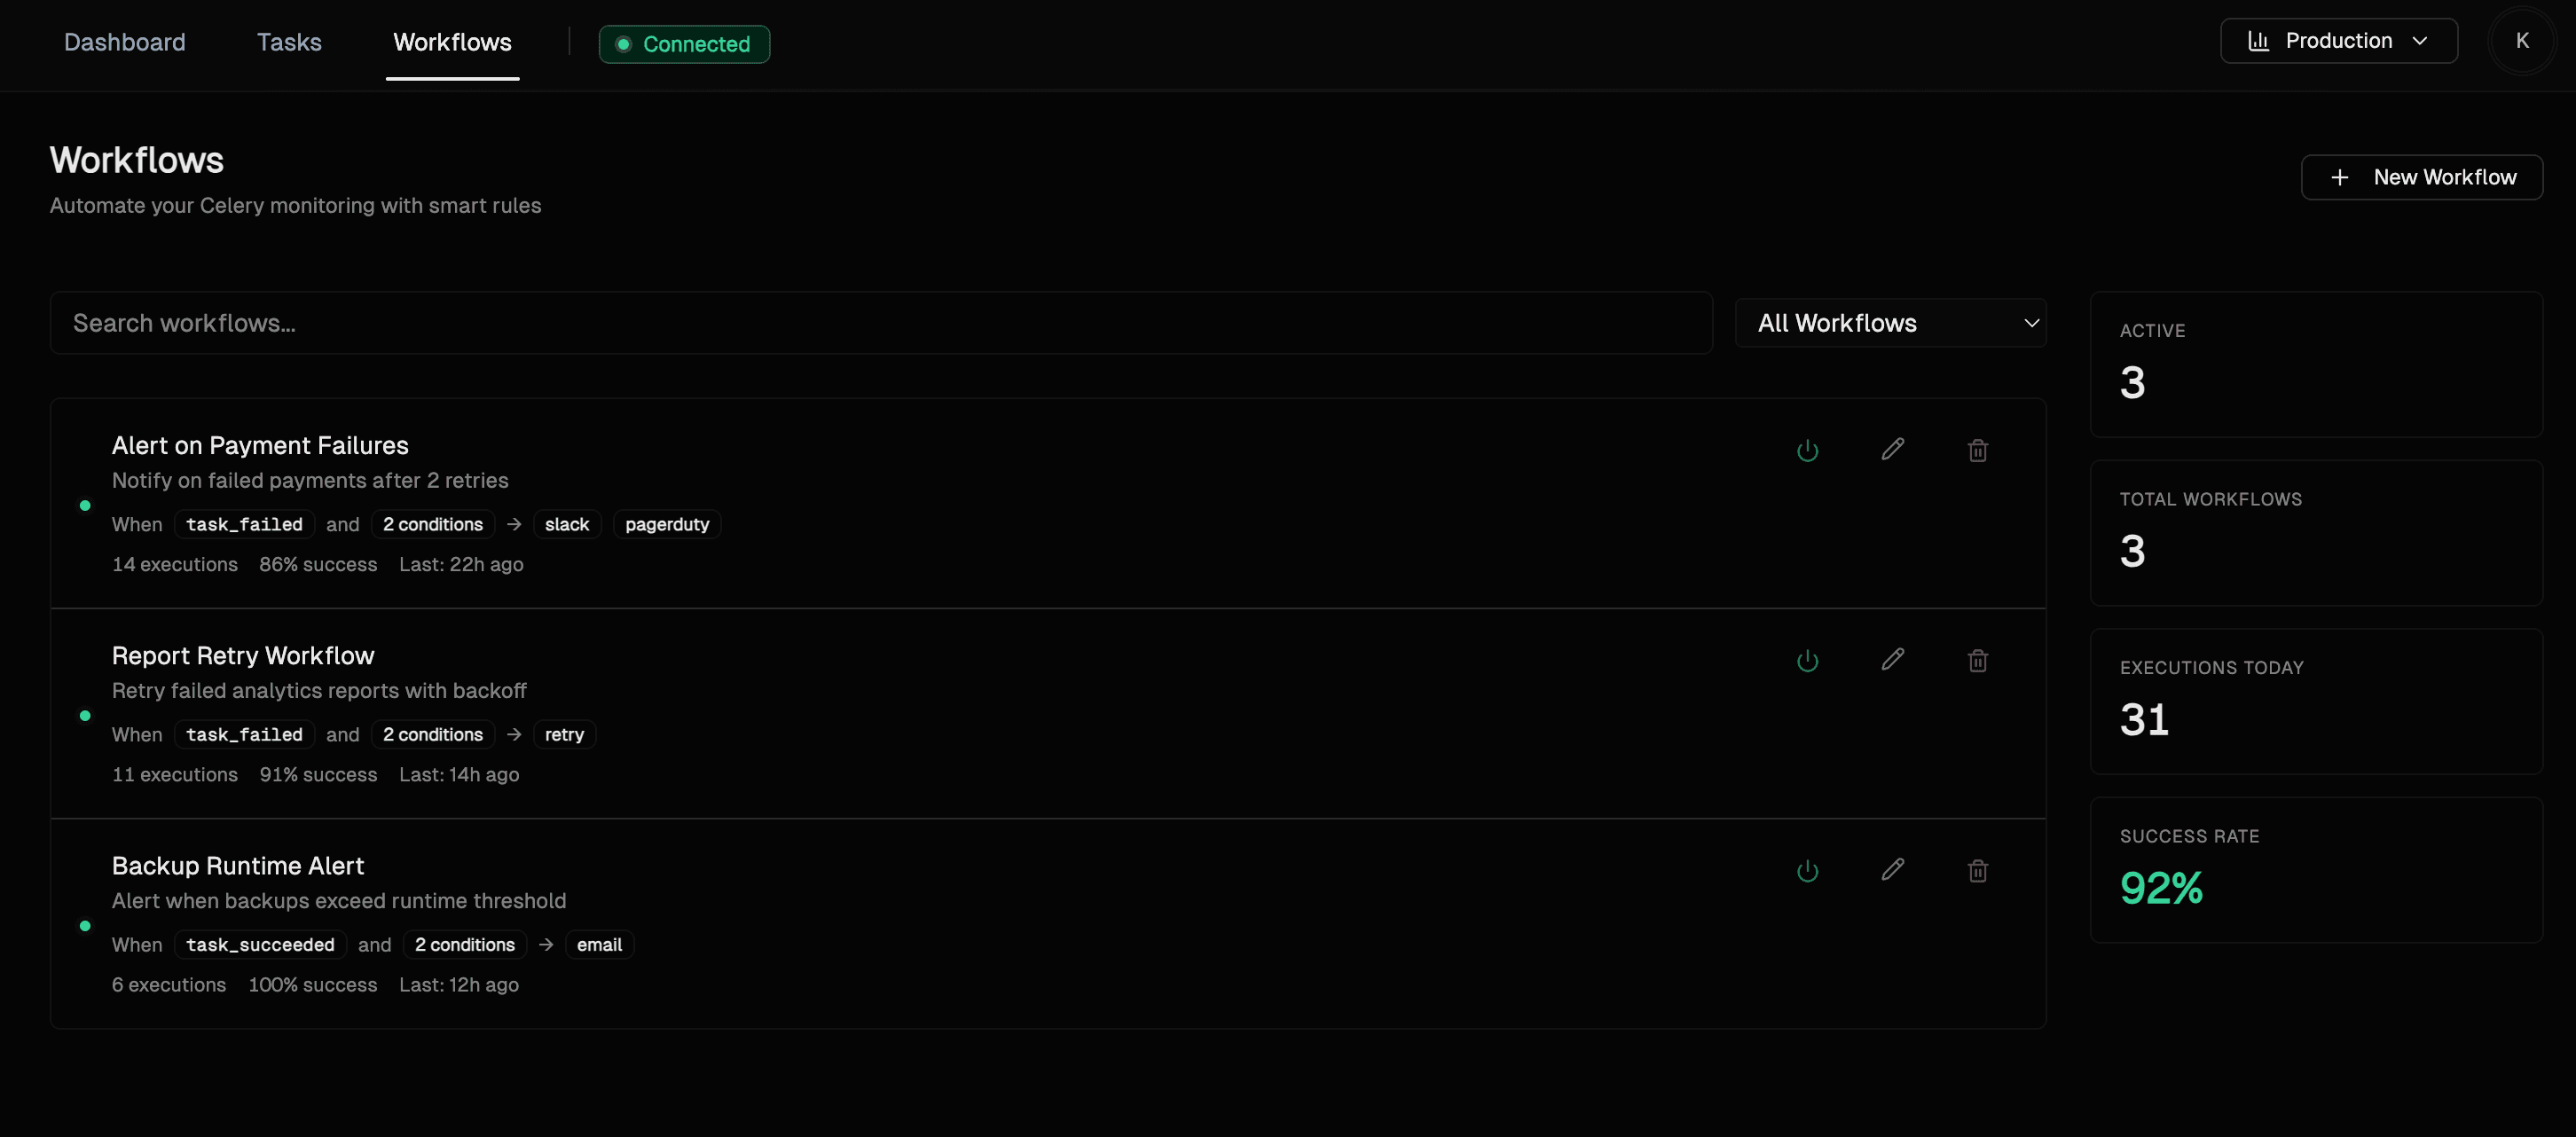Click the pagerduty action tag
The width and height of the screenshot is (2576, 1137).
click(x=666, y=524)
